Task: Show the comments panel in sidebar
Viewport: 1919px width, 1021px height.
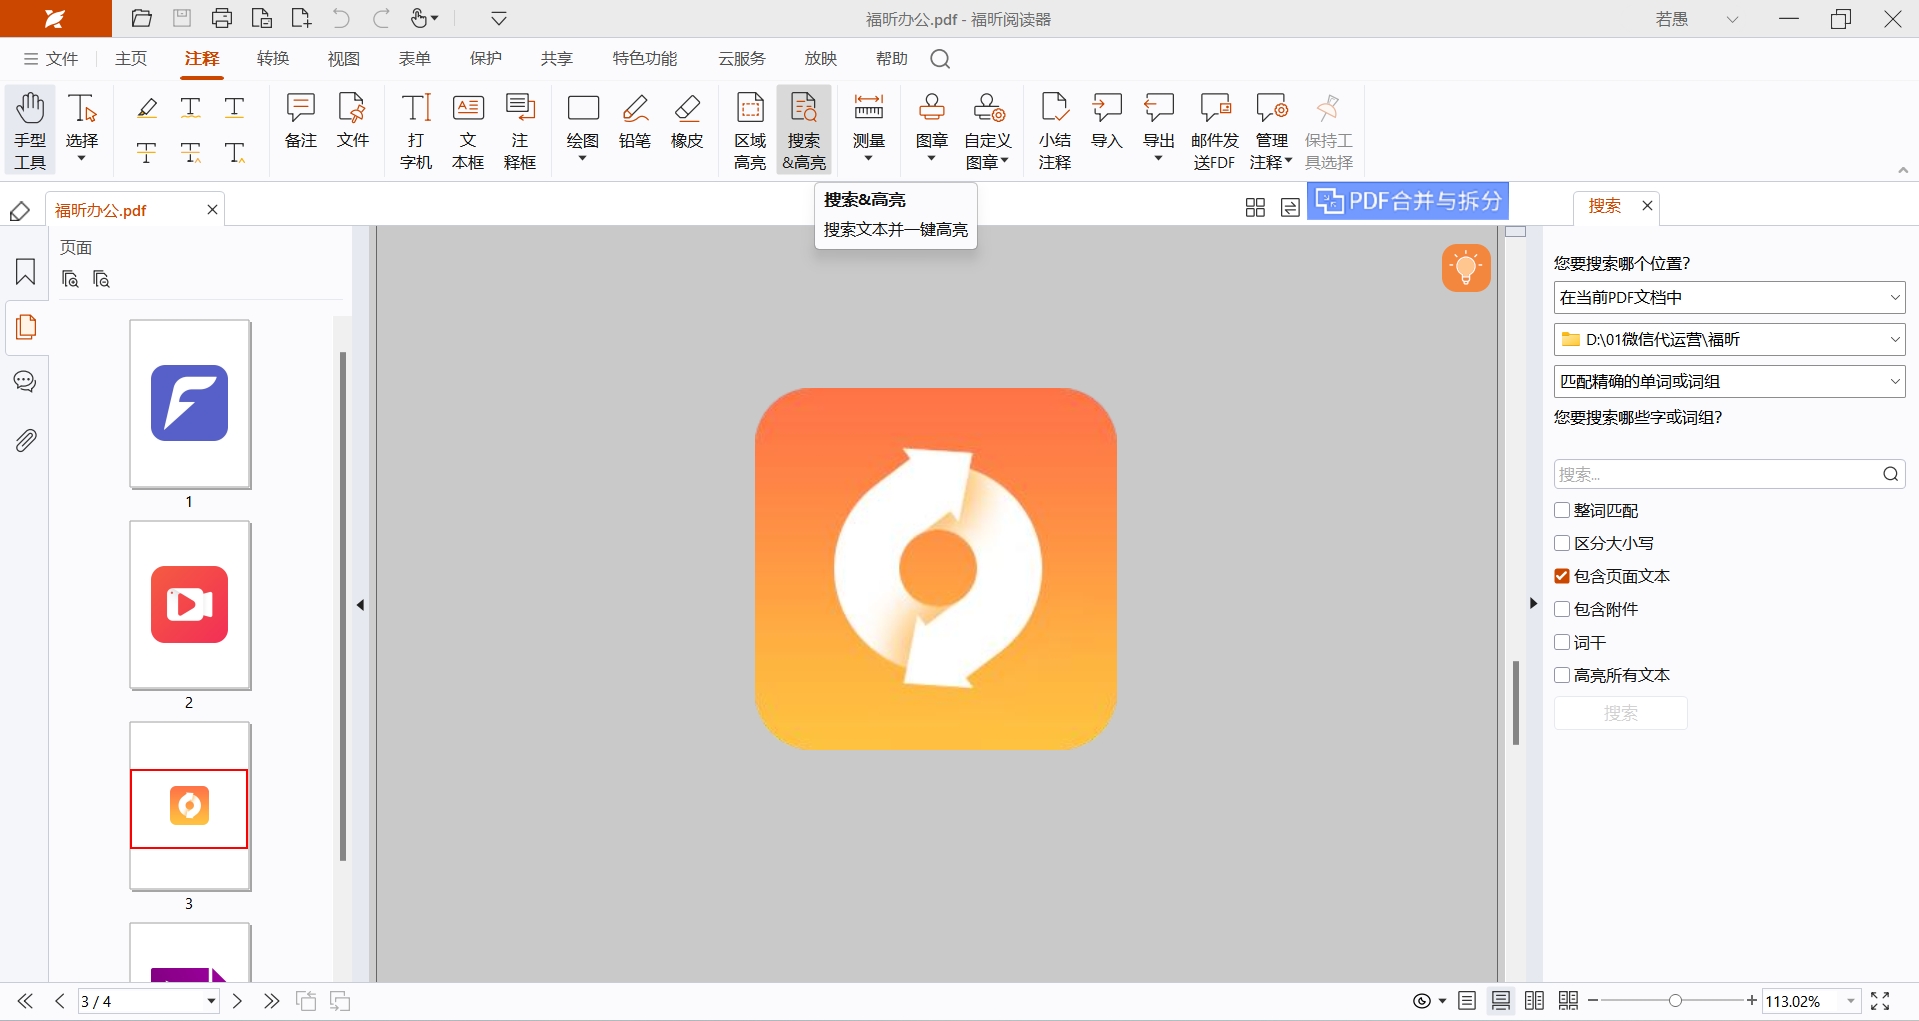Action: pyautogui.click(x=26, y=382)
